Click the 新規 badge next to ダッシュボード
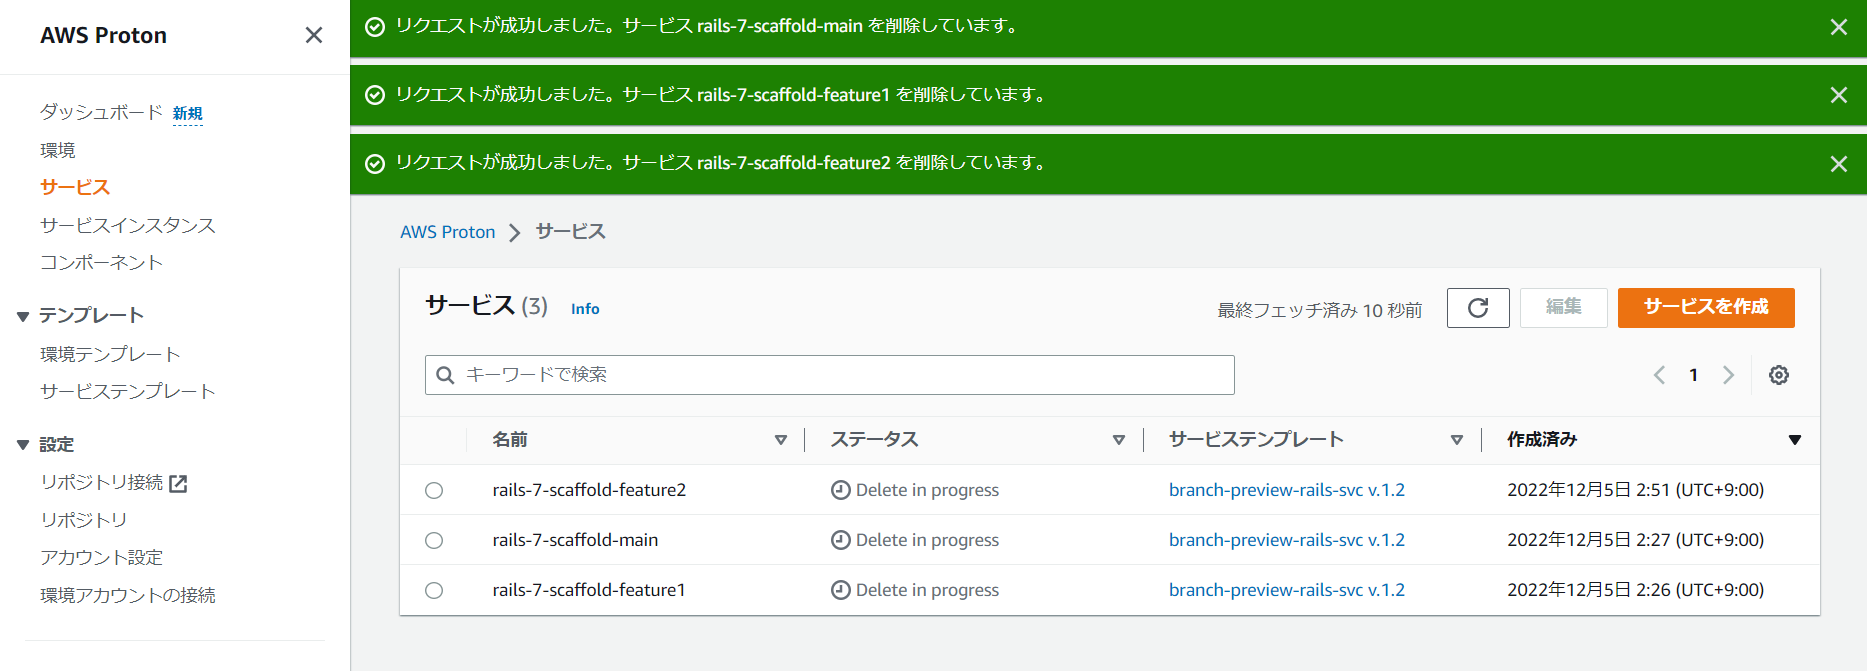Image resolution: width=1867 pixels, height=671 pixels. coord(188,114)
